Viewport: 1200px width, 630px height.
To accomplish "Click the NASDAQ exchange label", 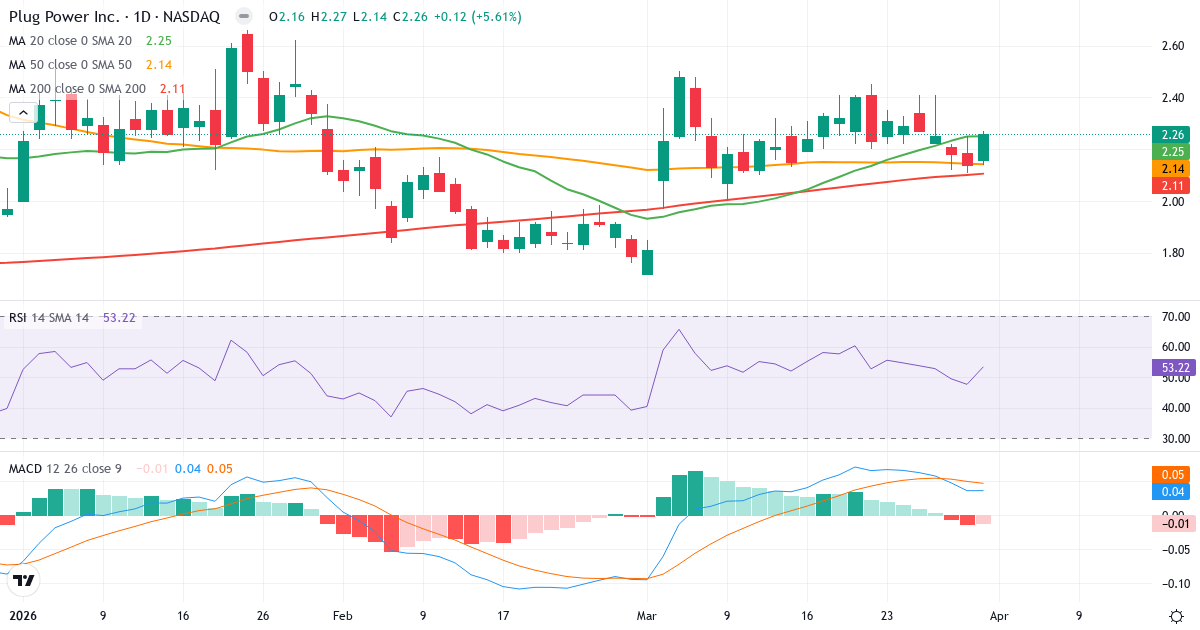I will pos(194,16).
